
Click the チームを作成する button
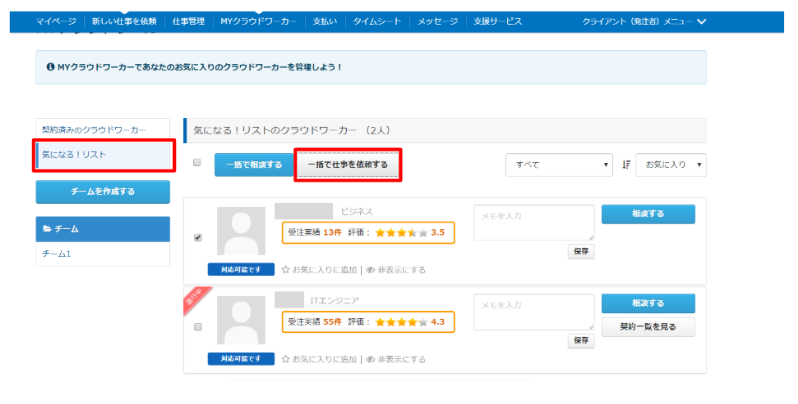(x=102, y=191)
